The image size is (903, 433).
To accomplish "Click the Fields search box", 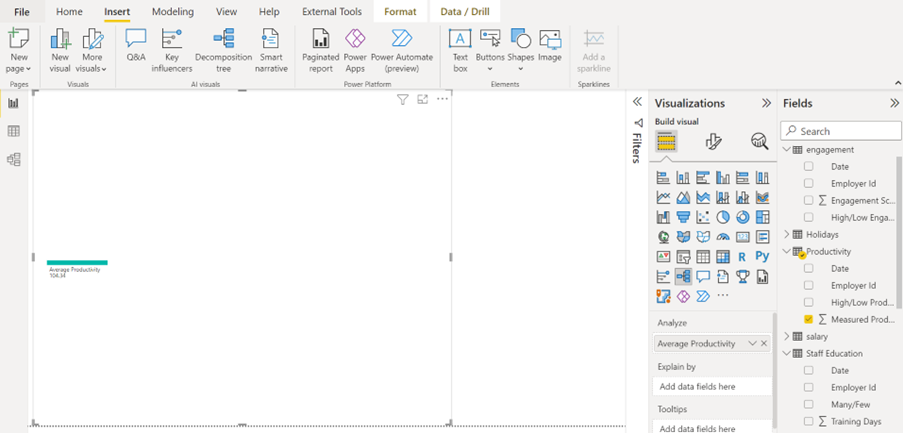I will pos(841,131).
